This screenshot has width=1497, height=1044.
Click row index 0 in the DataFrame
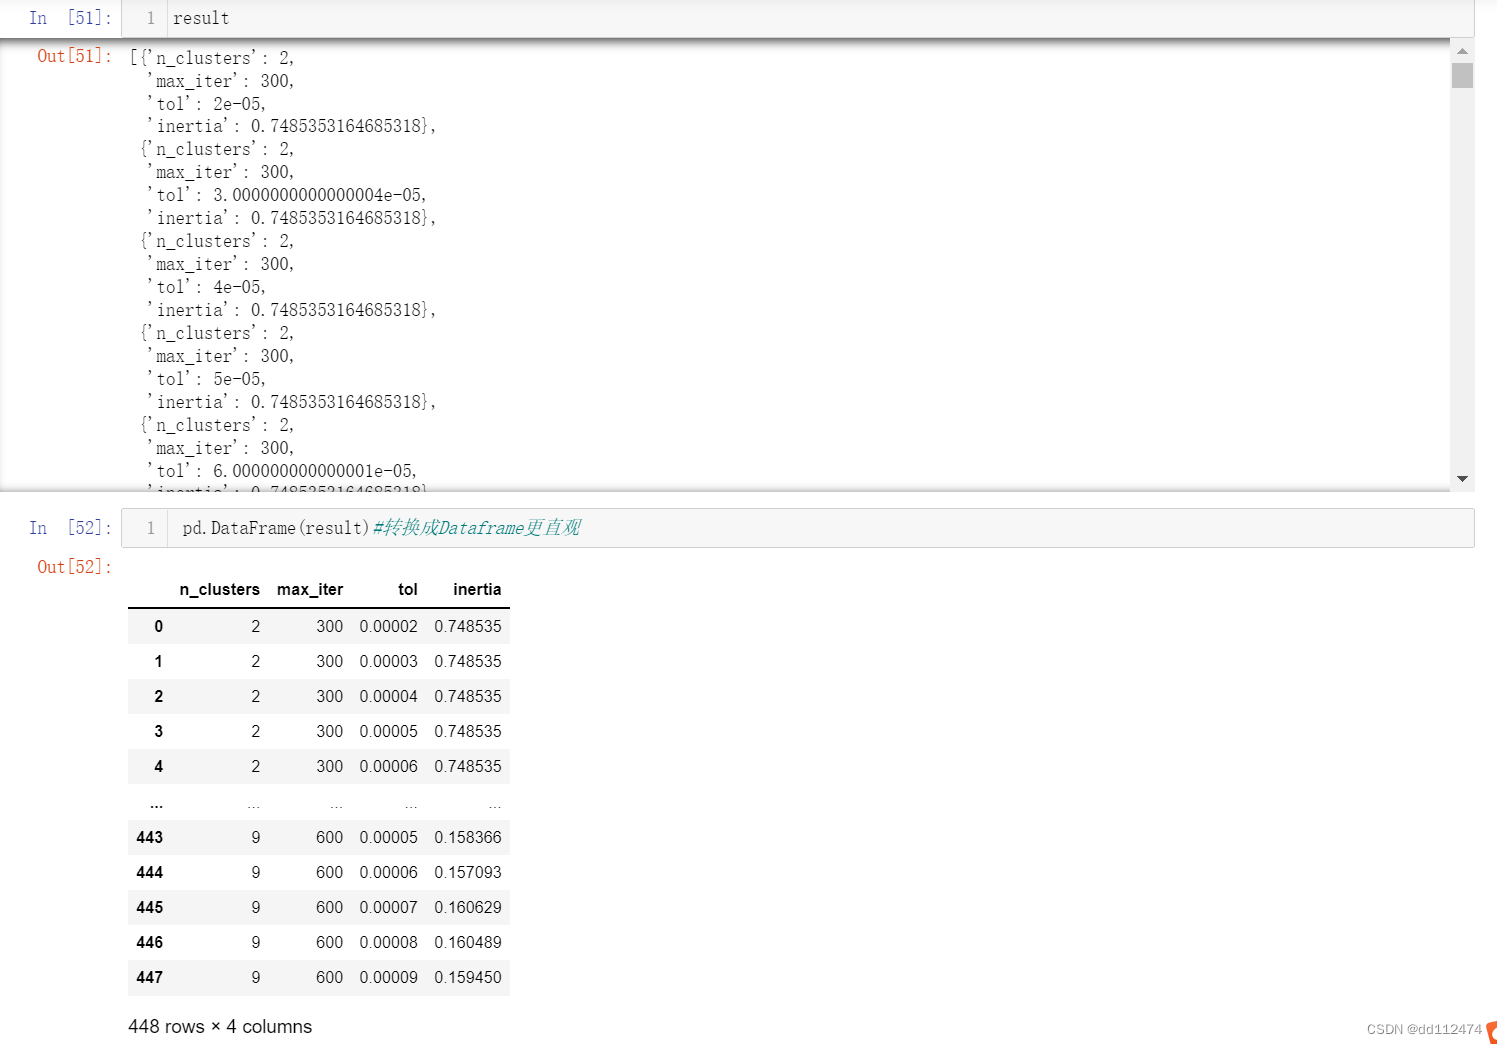158,627
